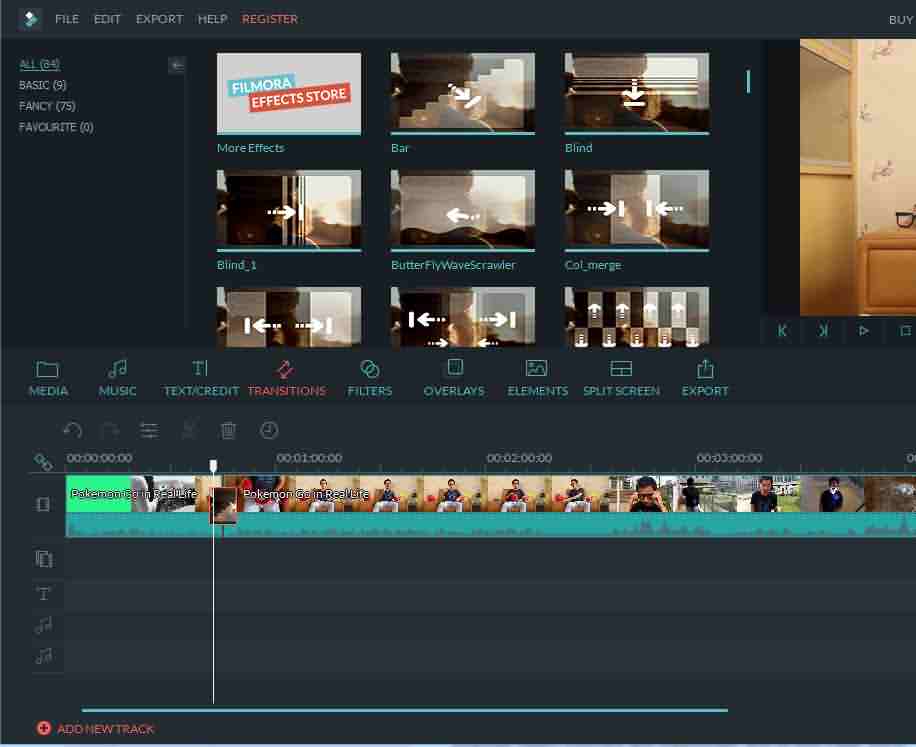
Task: Collapse the effects category sidebar
Action: coord(176,65)
